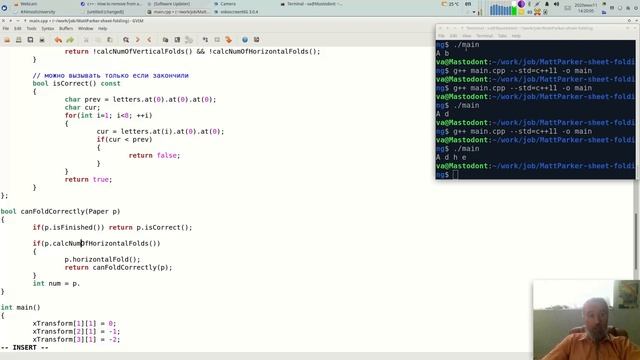
Task: Click the Paste clipboard toolbar icon
Action: 109,40
